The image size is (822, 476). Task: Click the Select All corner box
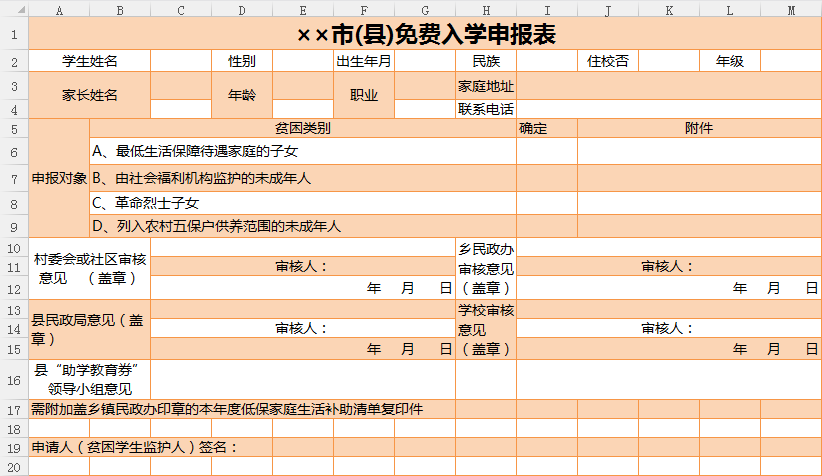click(14, 10)
